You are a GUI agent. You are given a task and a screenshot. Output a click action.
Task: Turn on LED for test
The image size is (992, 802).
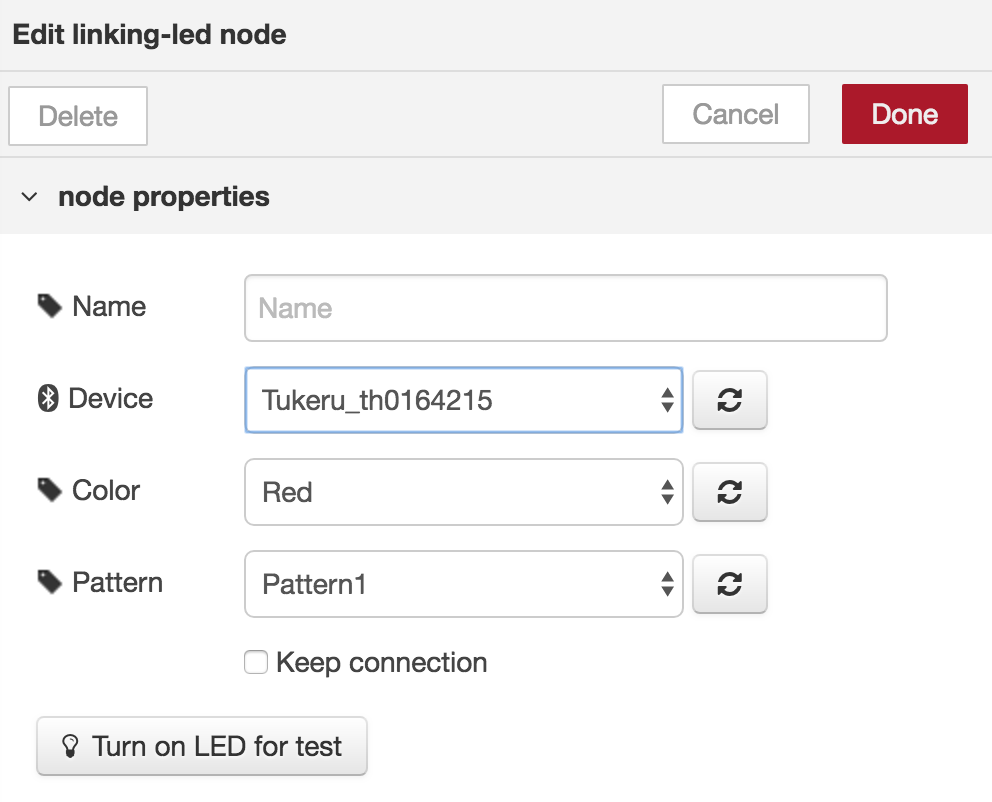[x=202, y=746]
